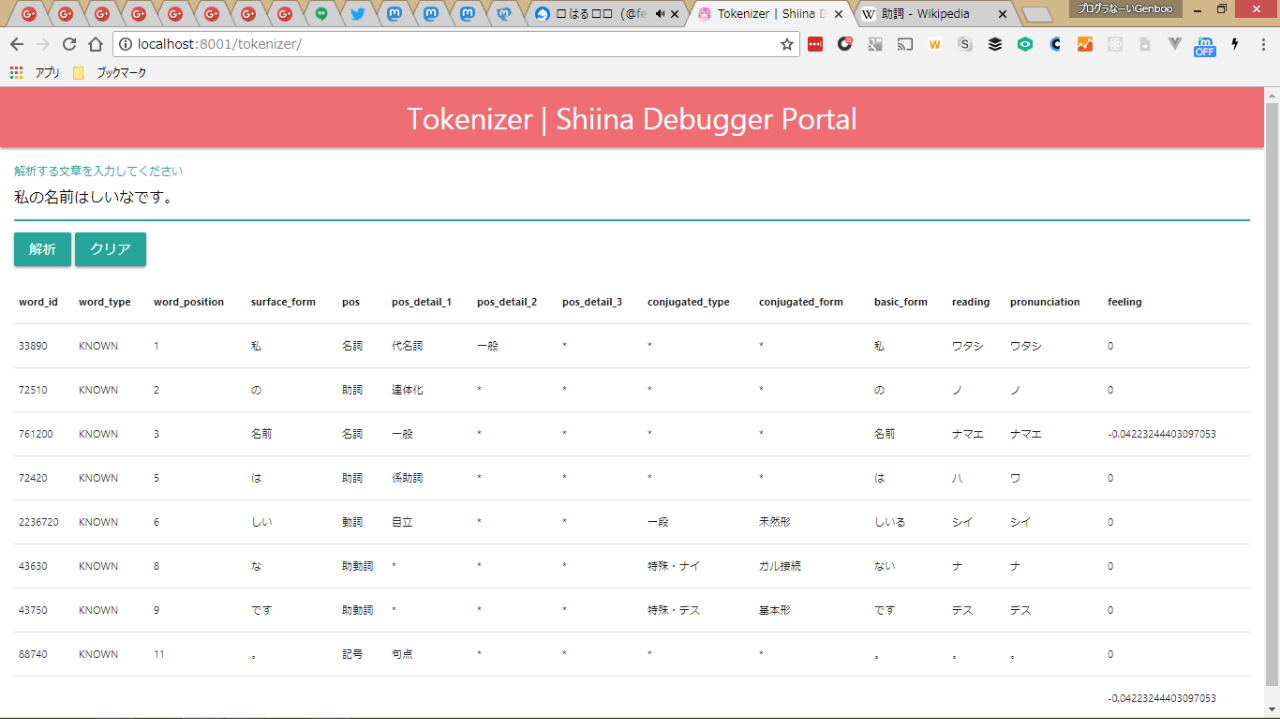Click the site info icon in address bar
Viewport: 1280px width, 719px height.
(125, 44)
